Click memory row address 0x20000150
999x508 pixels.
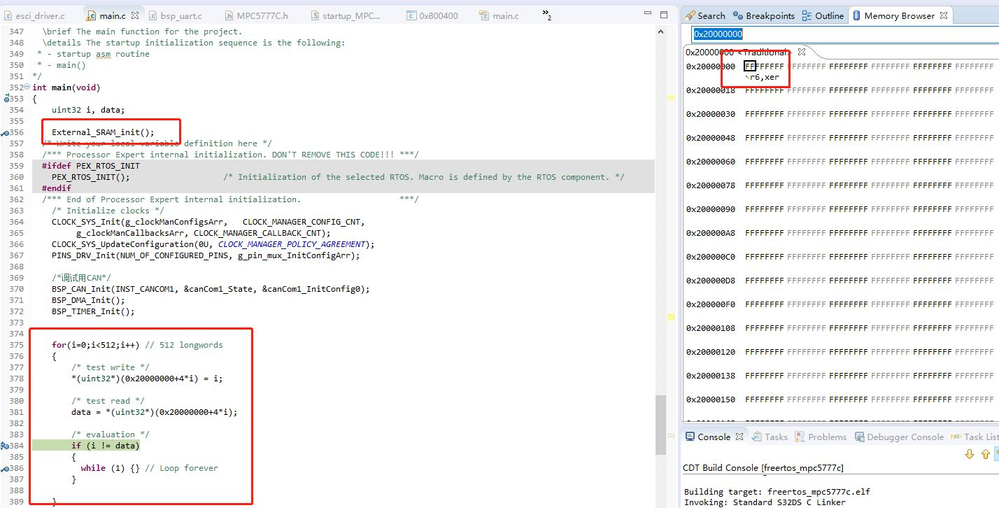click(710, 400)
